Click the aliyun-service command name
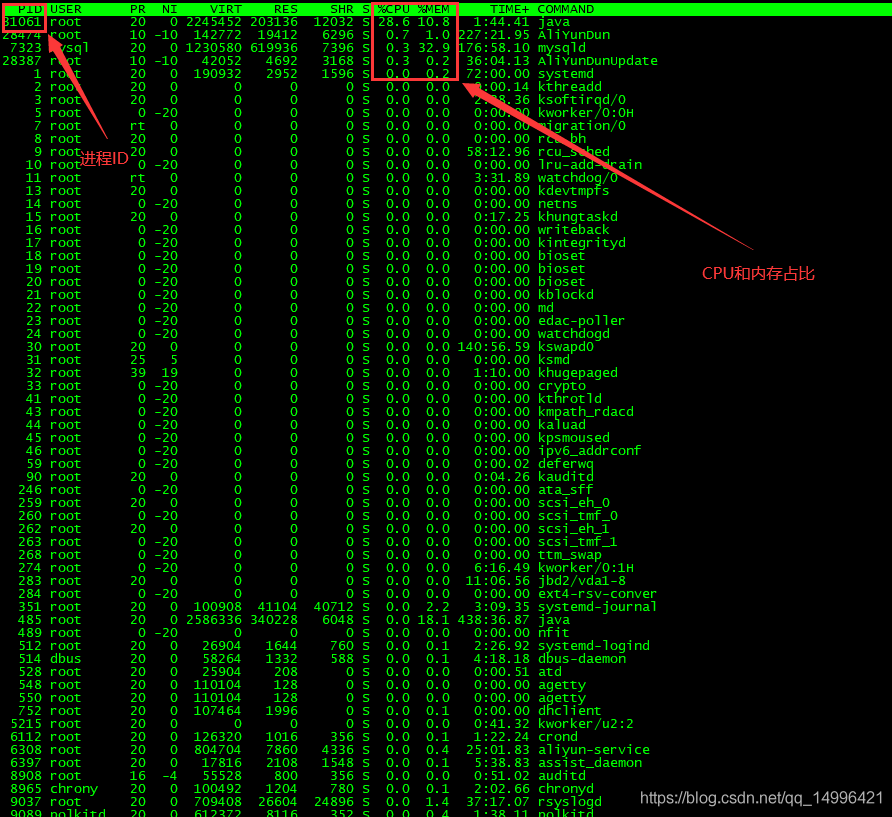 (x=594, y=750)
